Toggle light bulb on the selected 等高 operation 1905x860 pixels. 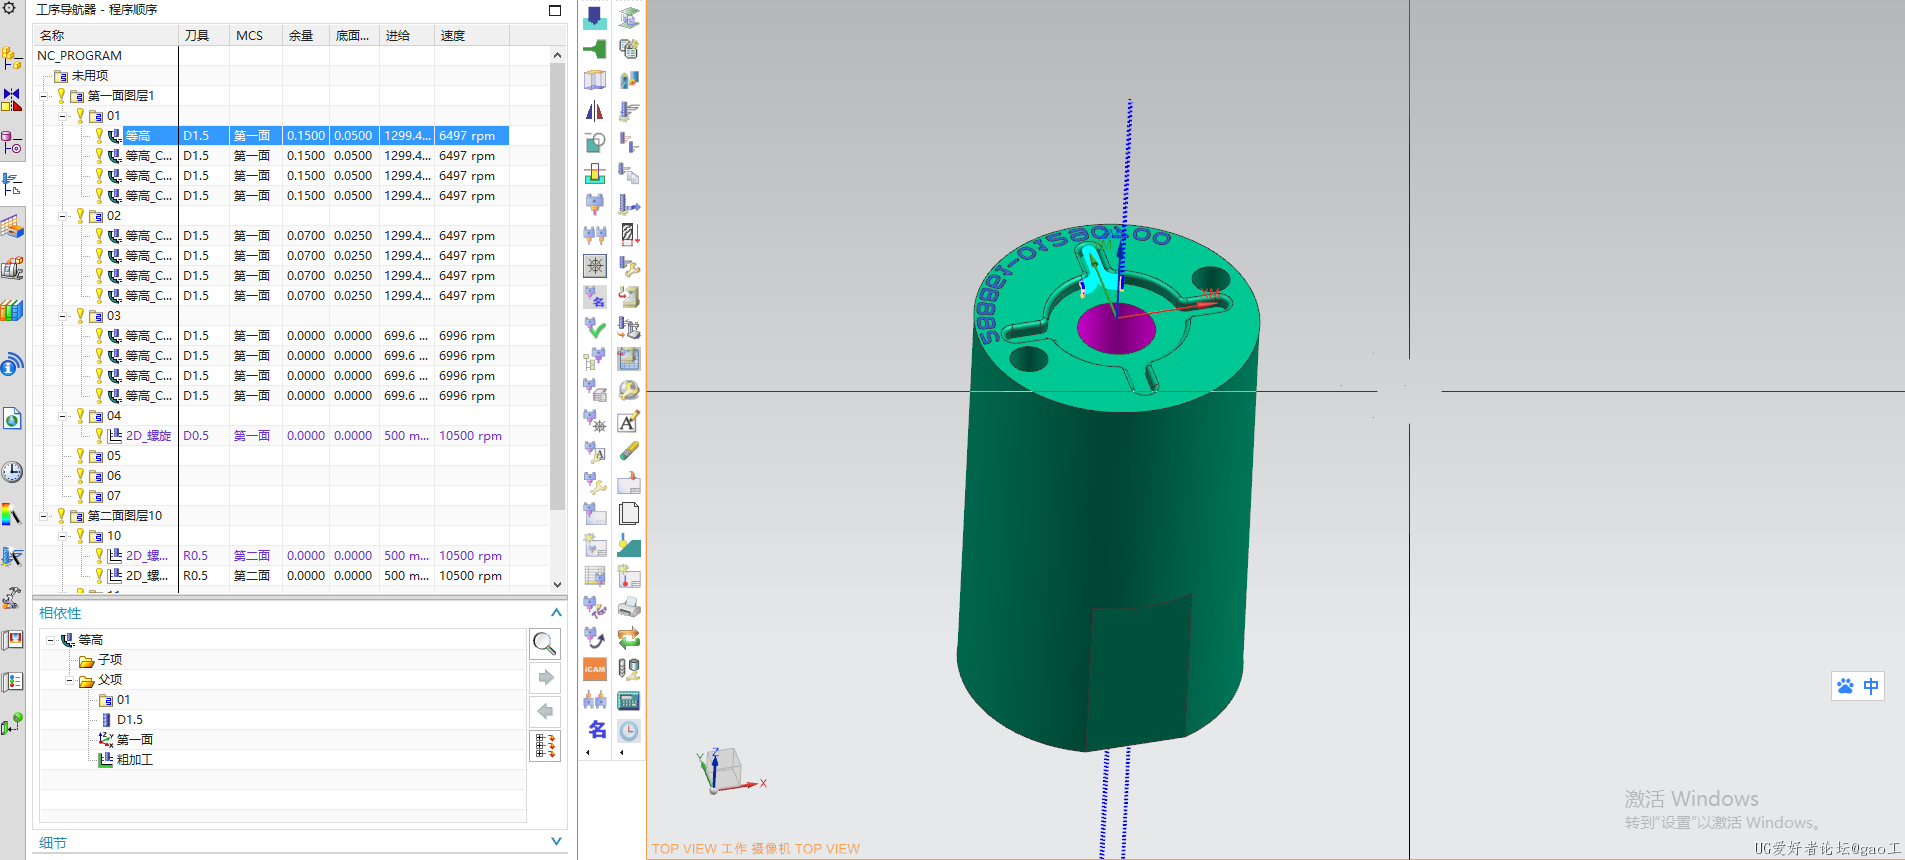click(x=99, y=135)
